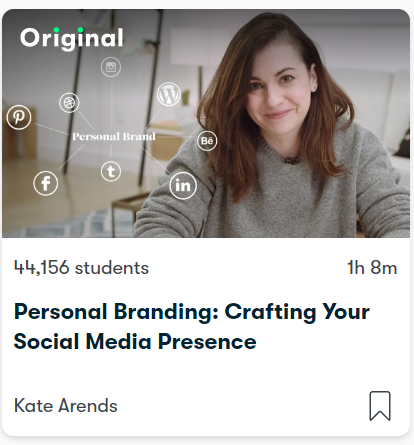
Task: Bookmark the Personal Branding class
Action: click(x=380, y=406)
